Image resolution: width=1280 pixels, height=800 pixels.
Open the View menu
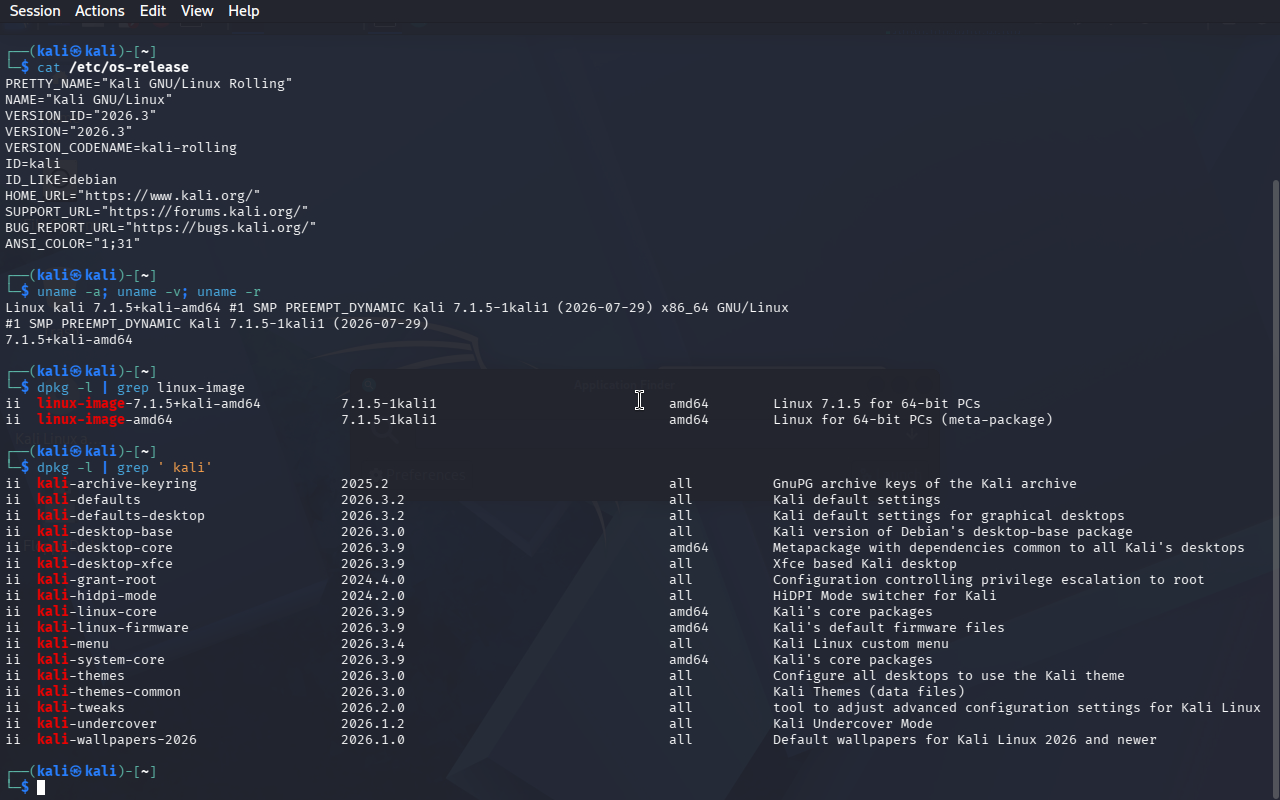[197, 11]
